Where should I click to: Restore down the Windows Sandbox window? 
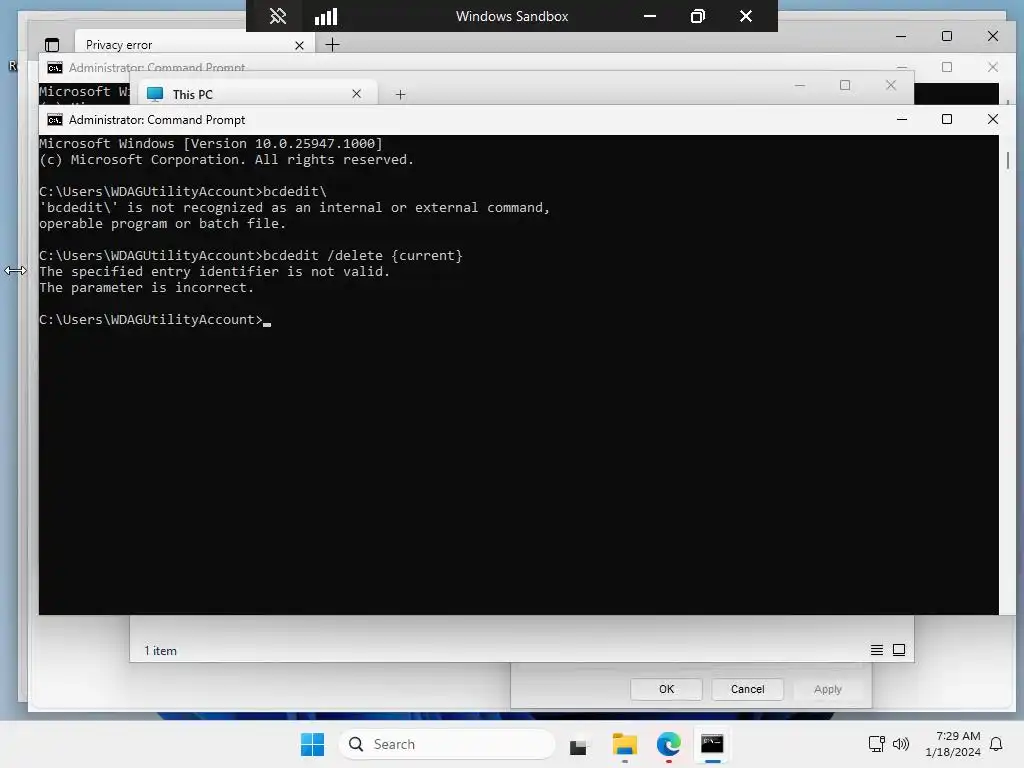(x=697, y=16)
